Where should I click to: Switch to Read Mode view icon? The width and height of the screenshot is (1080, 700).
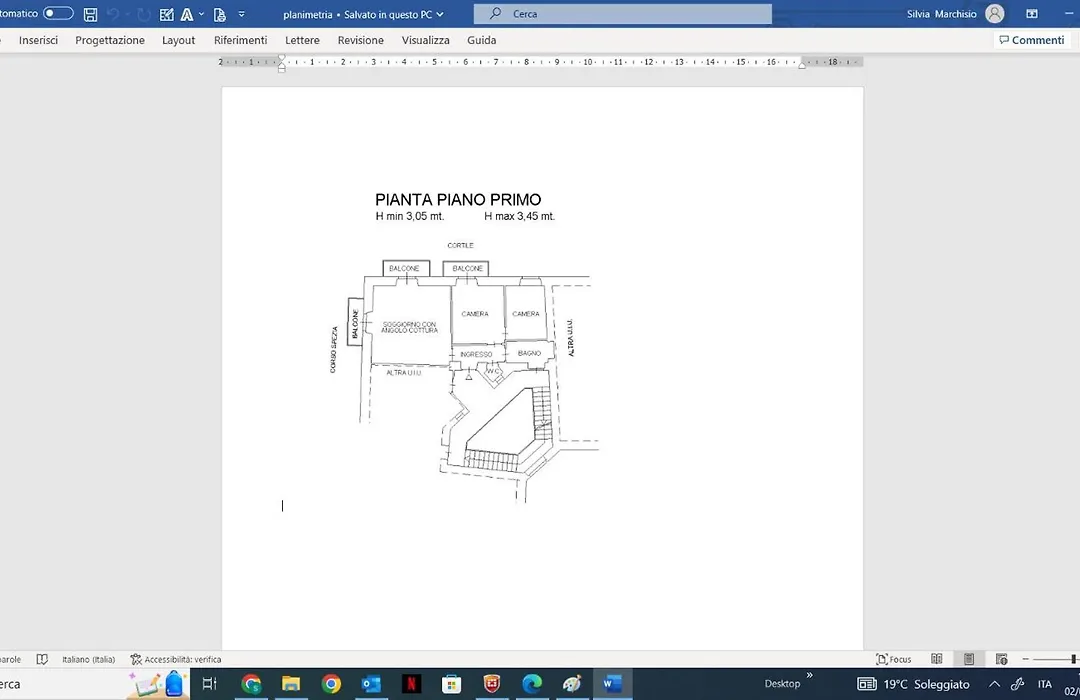(937, 659)
